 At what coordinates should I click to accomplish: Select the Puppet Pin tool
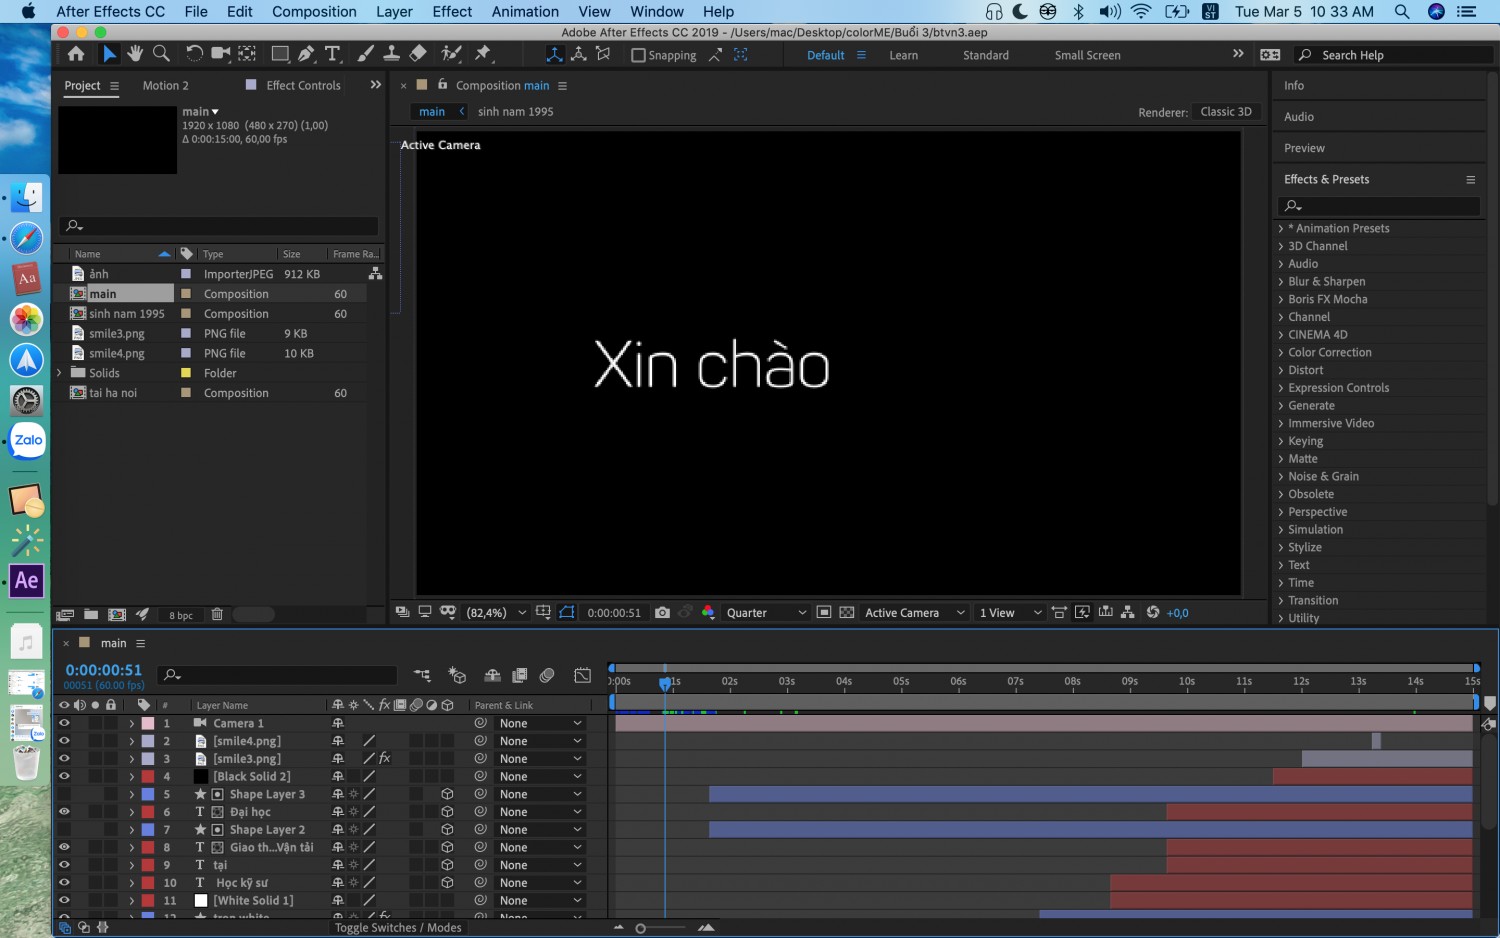pos(484,54)
